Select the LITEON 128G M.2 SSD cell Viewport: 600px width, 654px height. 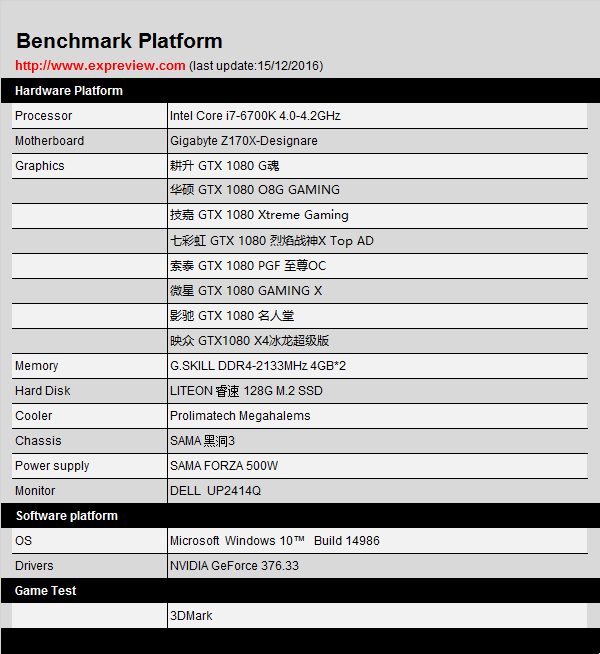tap(377, 391)
